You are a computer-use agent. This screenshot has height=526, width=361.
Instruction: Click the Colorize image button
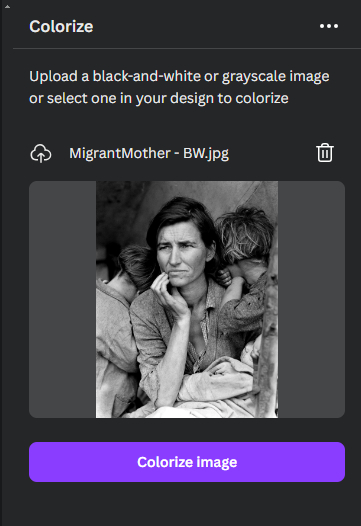[x=187, y=462]
